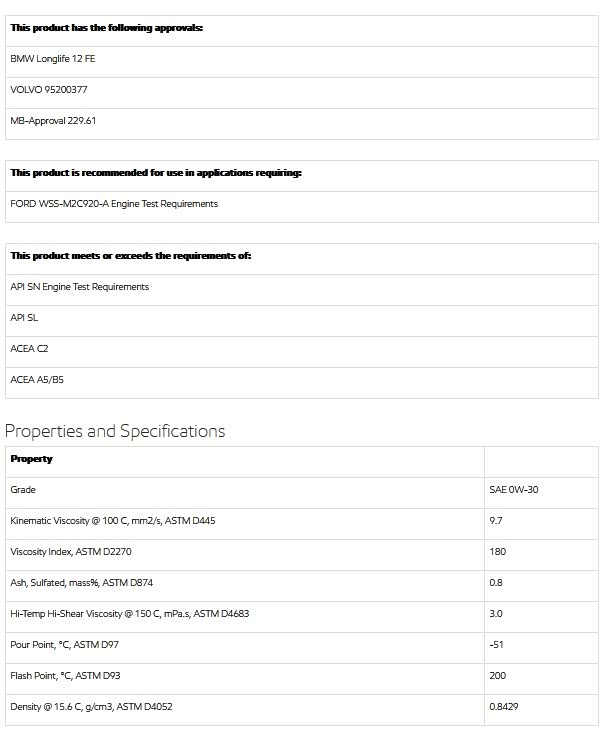Click the 'recommended for use' table header
This screenshot has height=733, width=610.
[x=156, y=173]
